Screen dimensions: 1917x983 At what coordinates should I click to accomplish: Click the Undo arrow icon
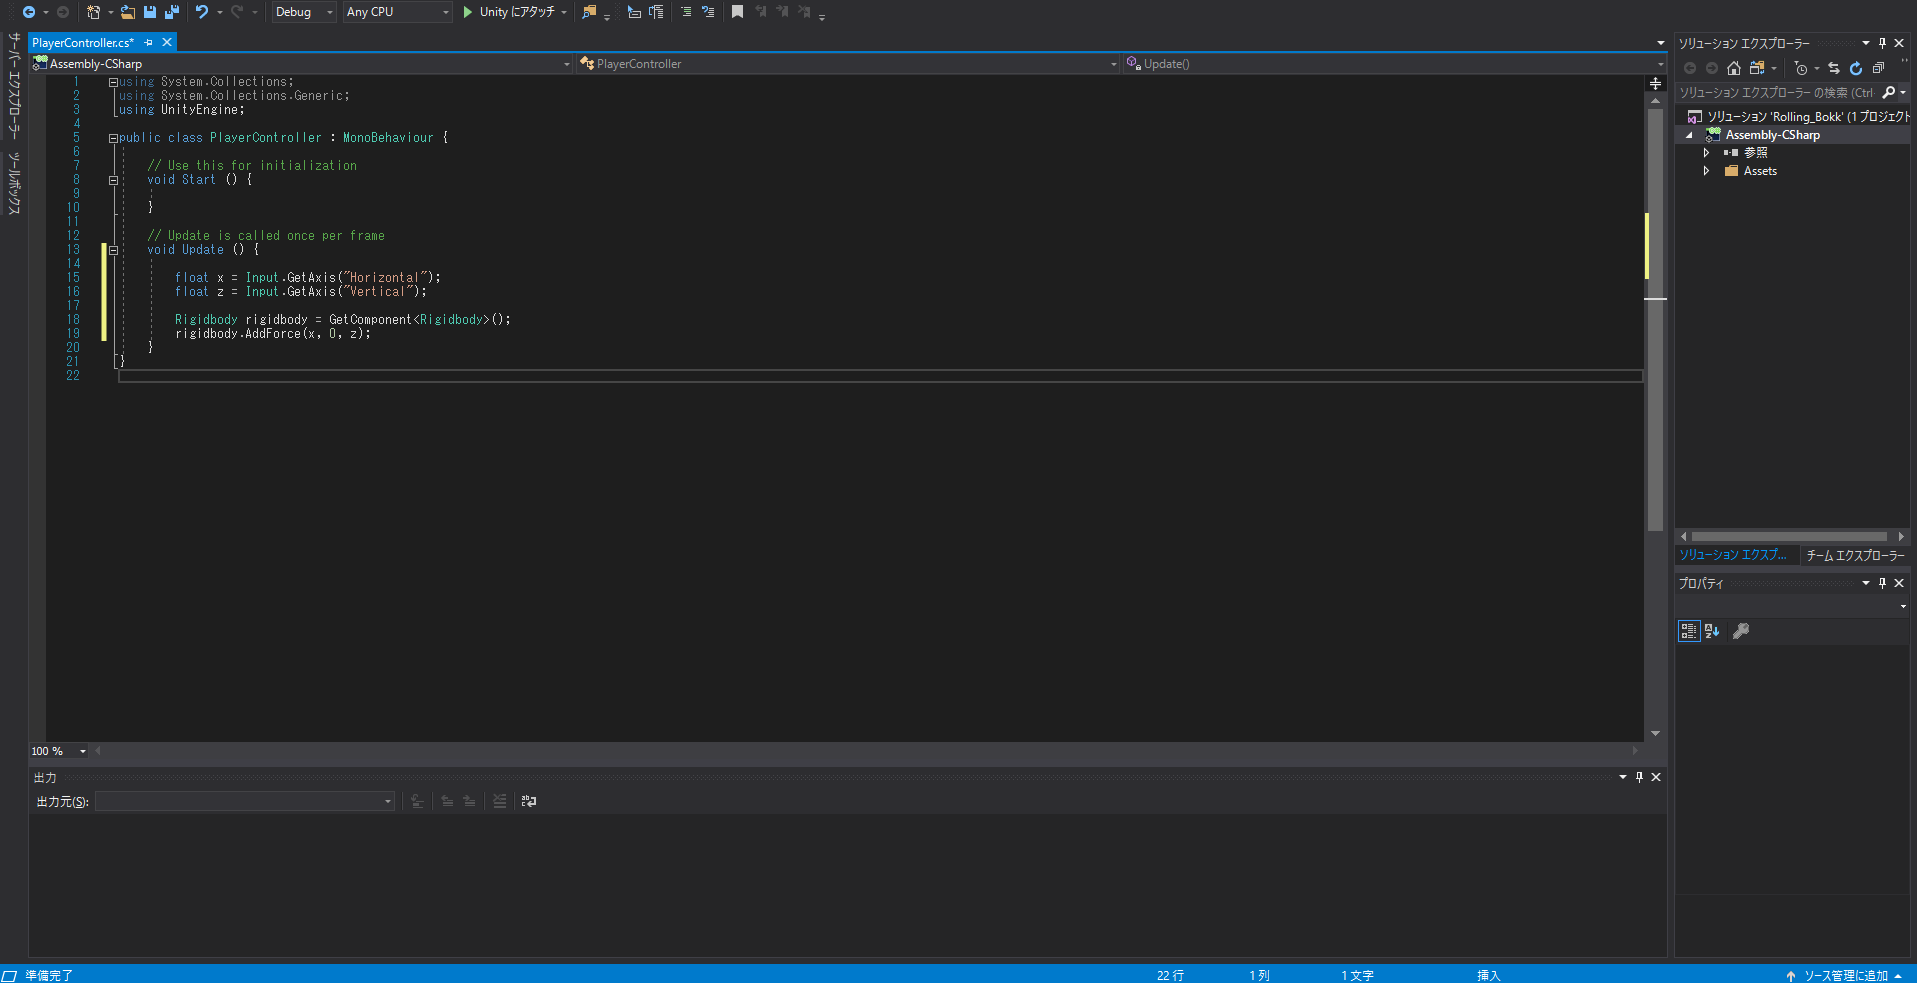(x=202, y=12)
